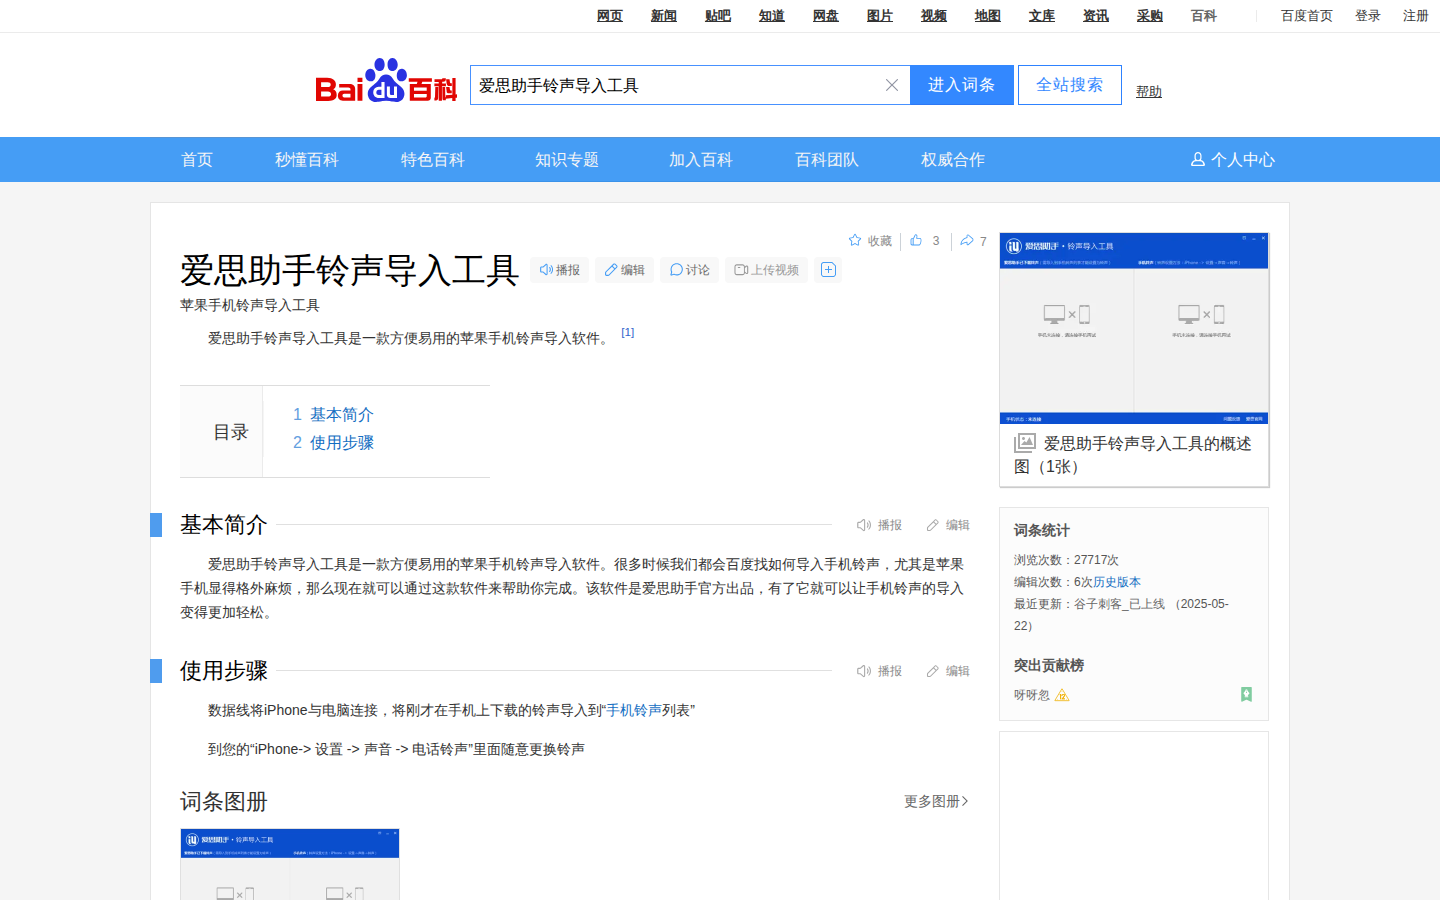
Task: Open the [1] reference footnote
Action: [x=628, y=332]
